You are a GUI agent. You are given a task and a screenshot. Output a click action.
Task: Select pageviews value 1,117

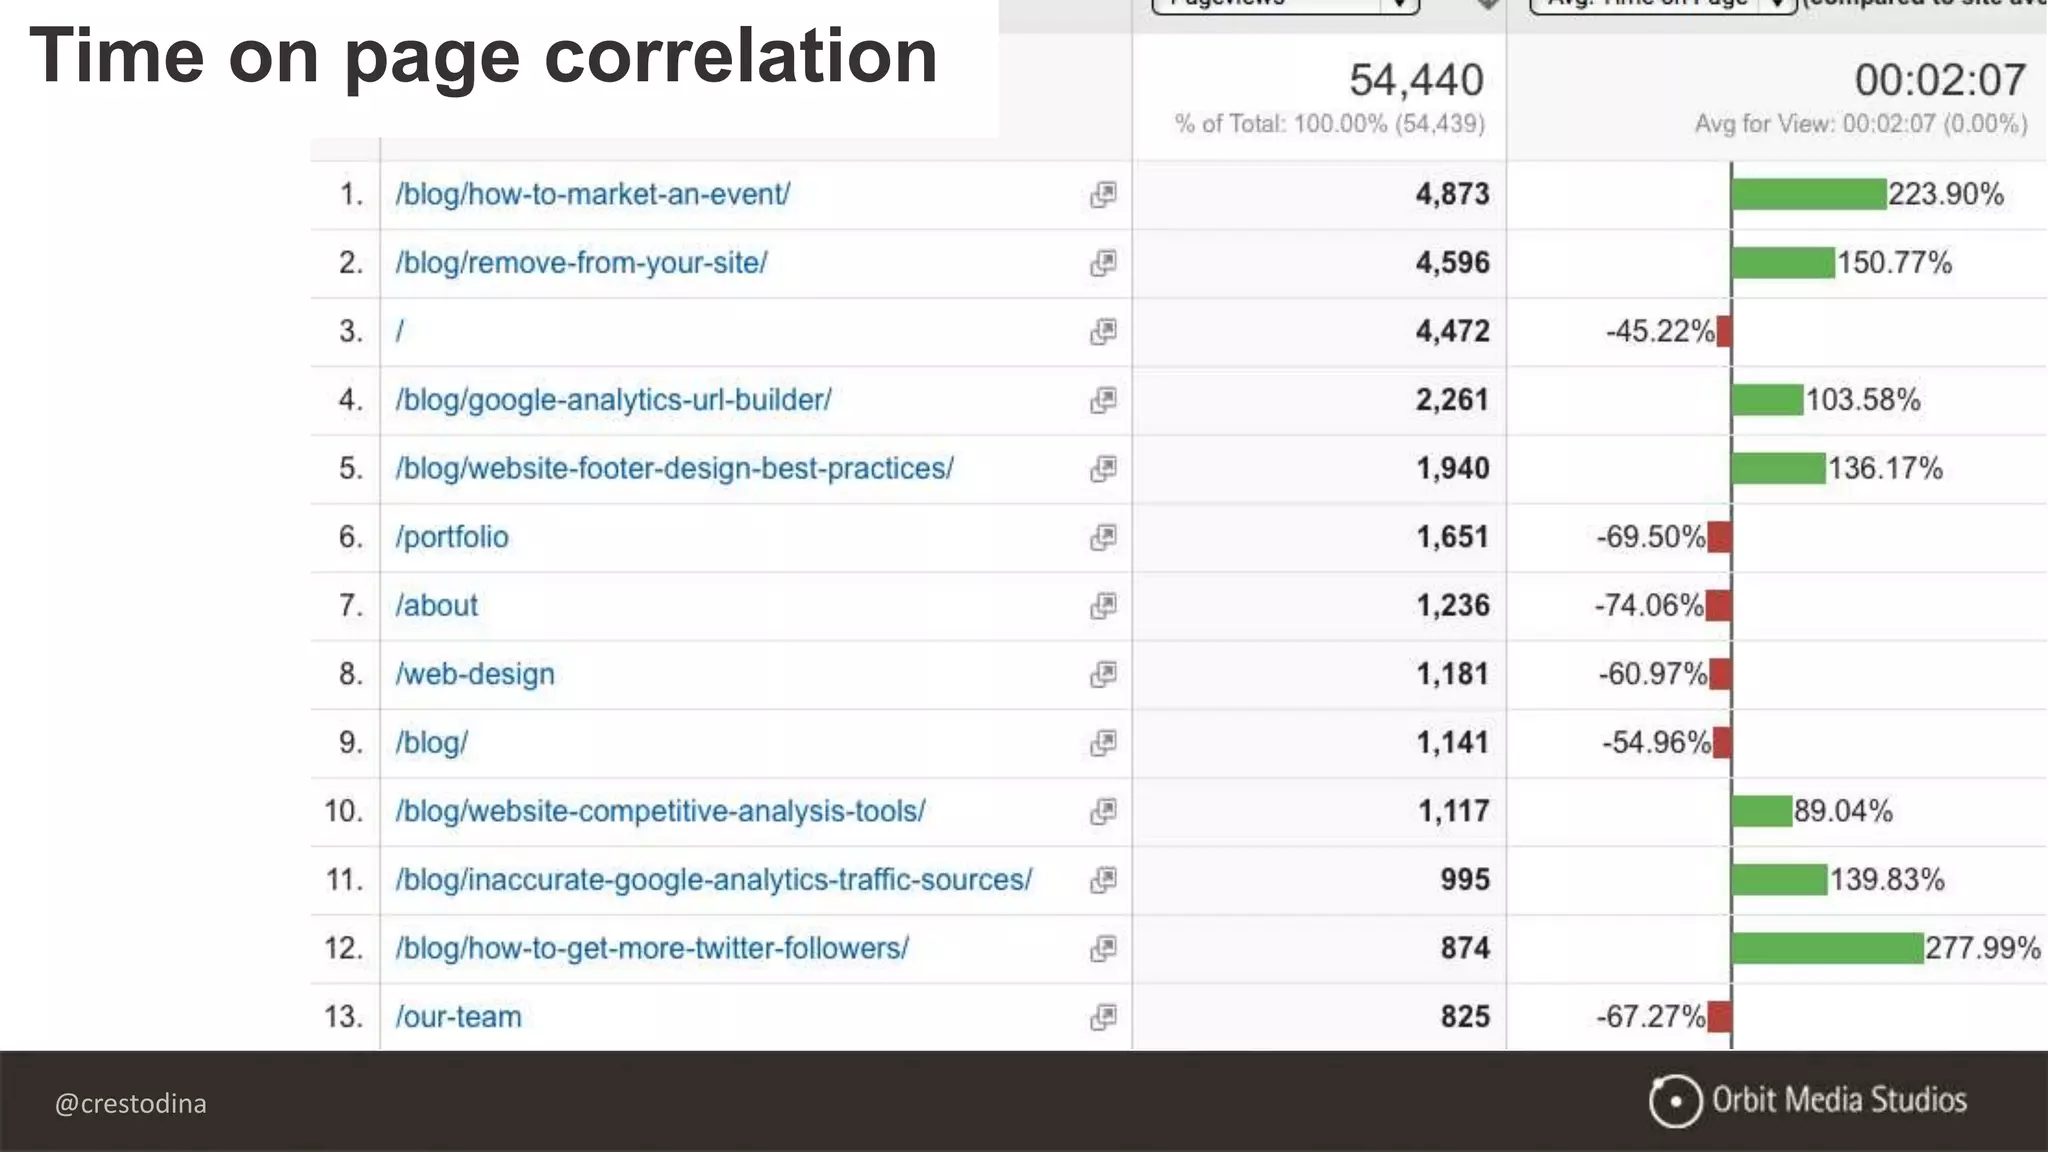1453,811
